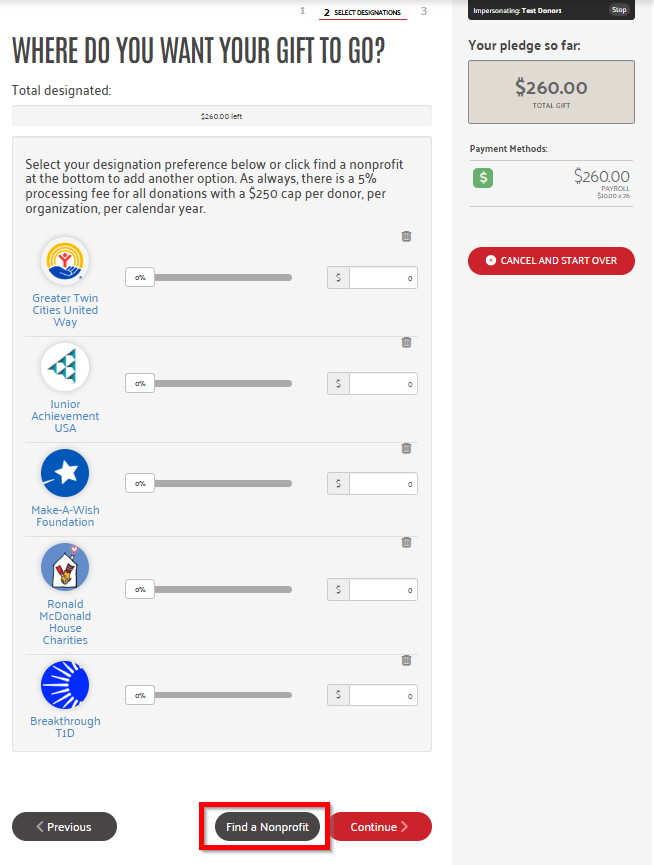This screenshot has width=654, height=865.
Task: Click the green payroll dollar icon
Action: [x=483, y=178]
